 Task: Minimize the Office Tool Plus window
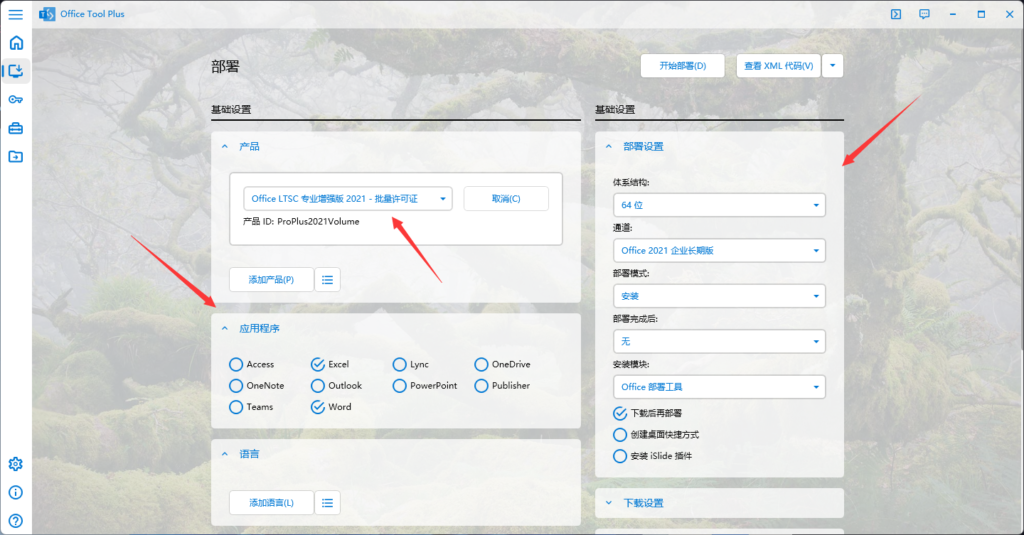coord(953,14)
